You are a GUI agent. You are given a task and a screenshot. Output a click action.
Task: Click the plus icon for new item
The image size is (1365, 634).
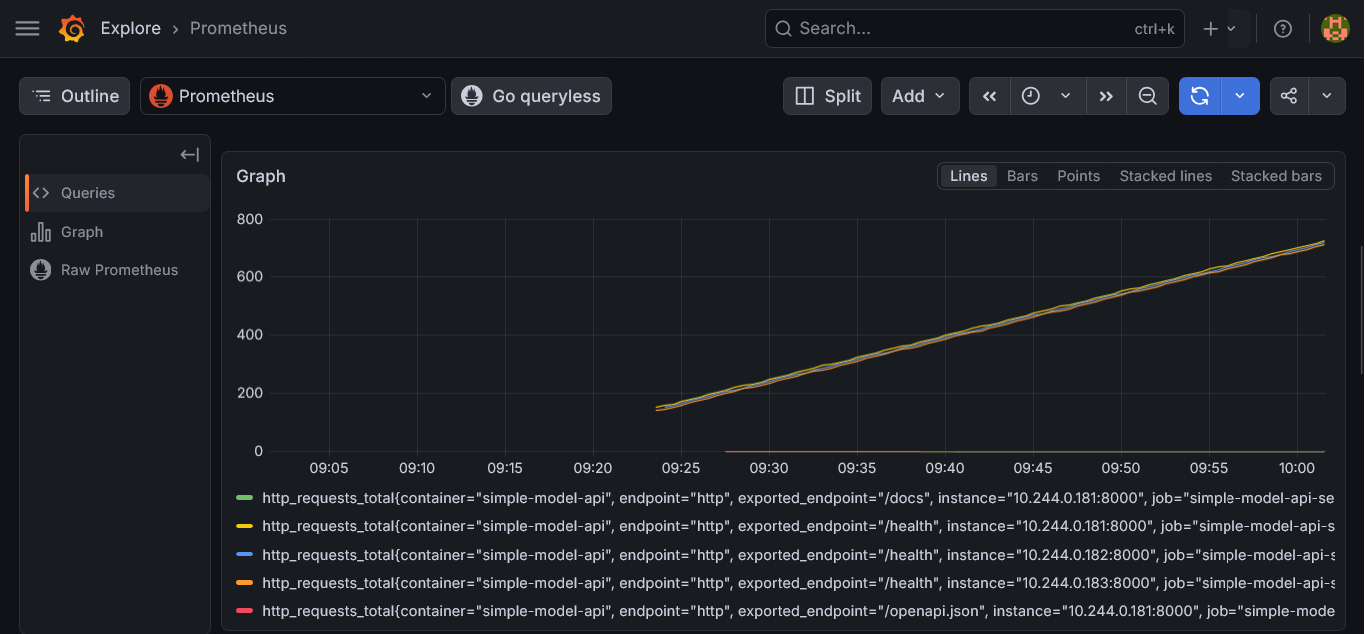tap(1210, 29)
